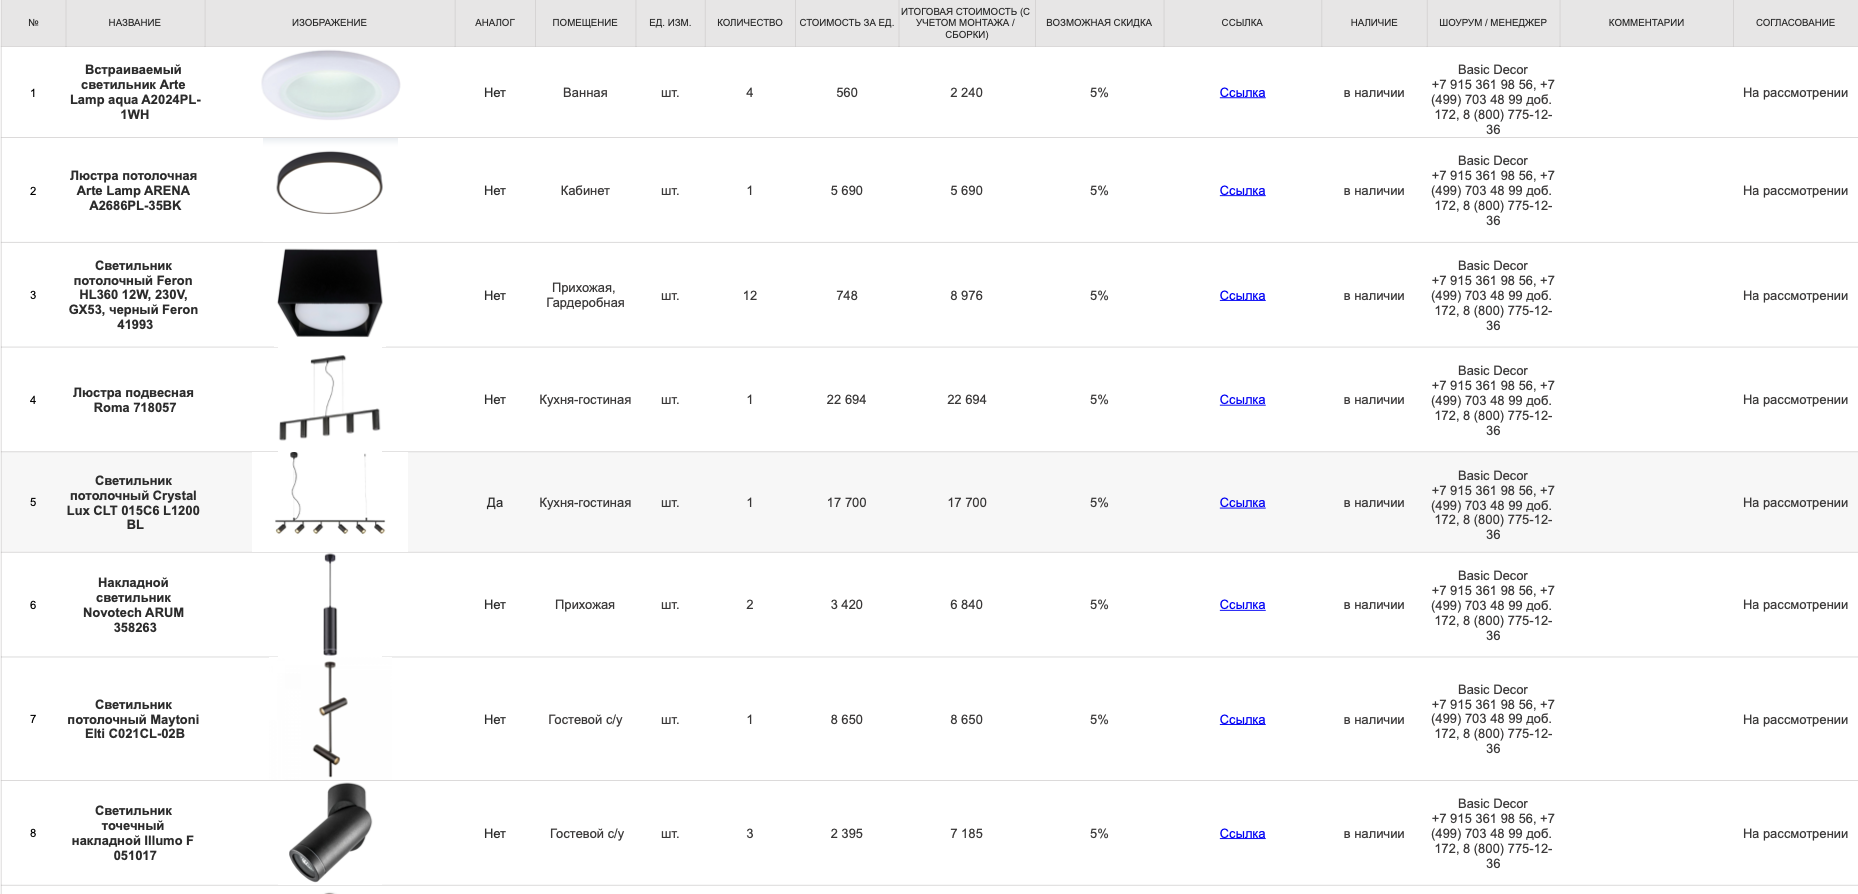Select the ИТОГОВАЯ СТОИМОСТЬ column header
Image resolution: width=1858 pixels, height=894 pixels.
click(966, 23)
